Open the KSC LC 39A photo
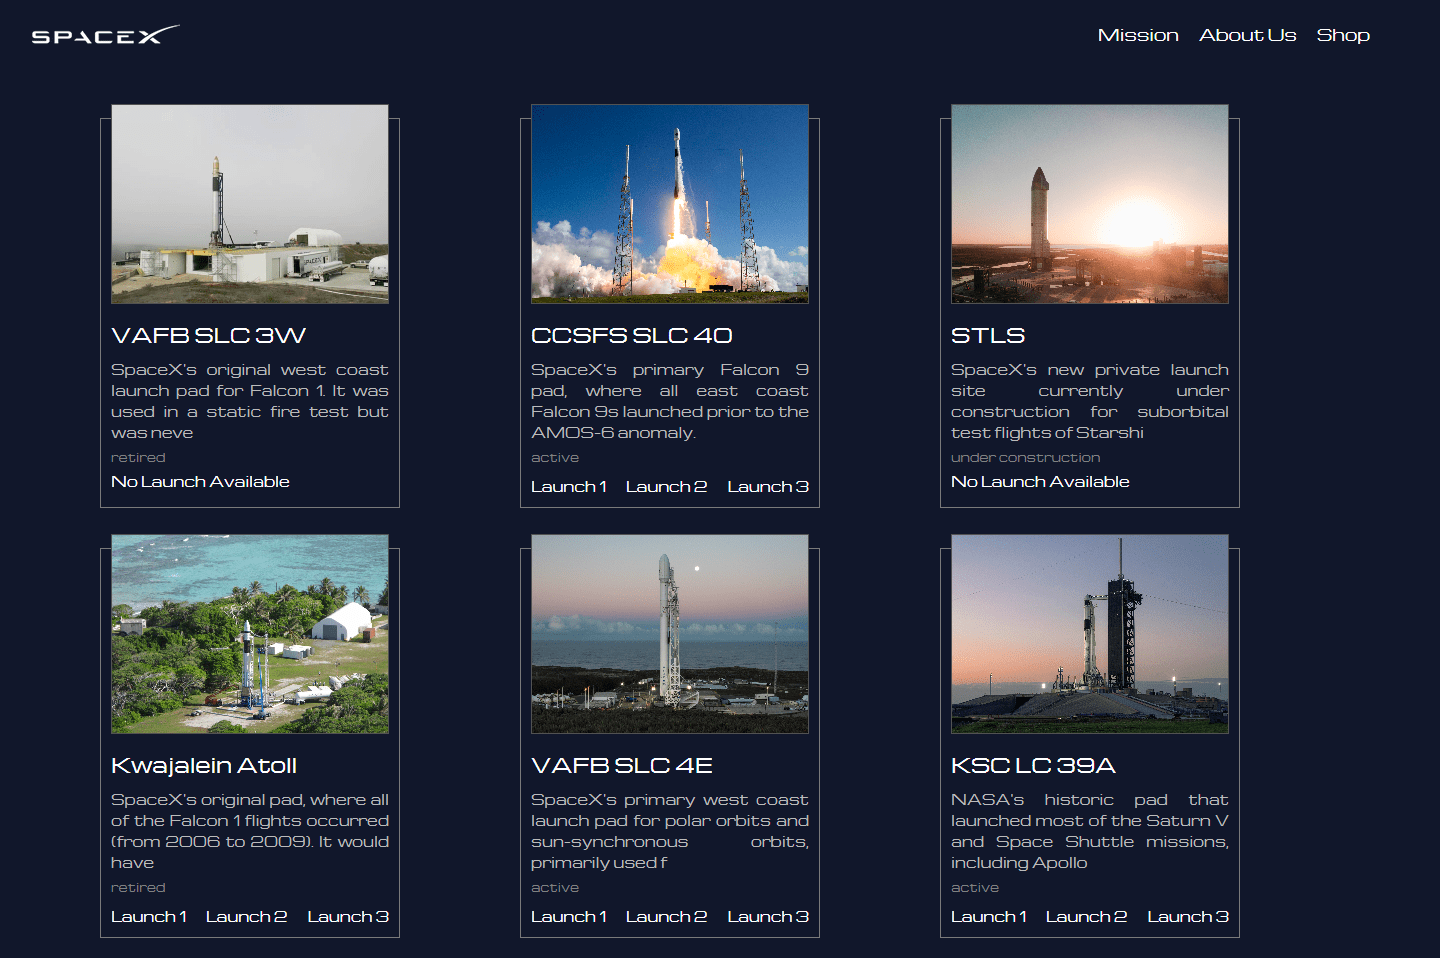Image resolution: width=1440 pixels, height=958 pixels. pos(1090,634)
